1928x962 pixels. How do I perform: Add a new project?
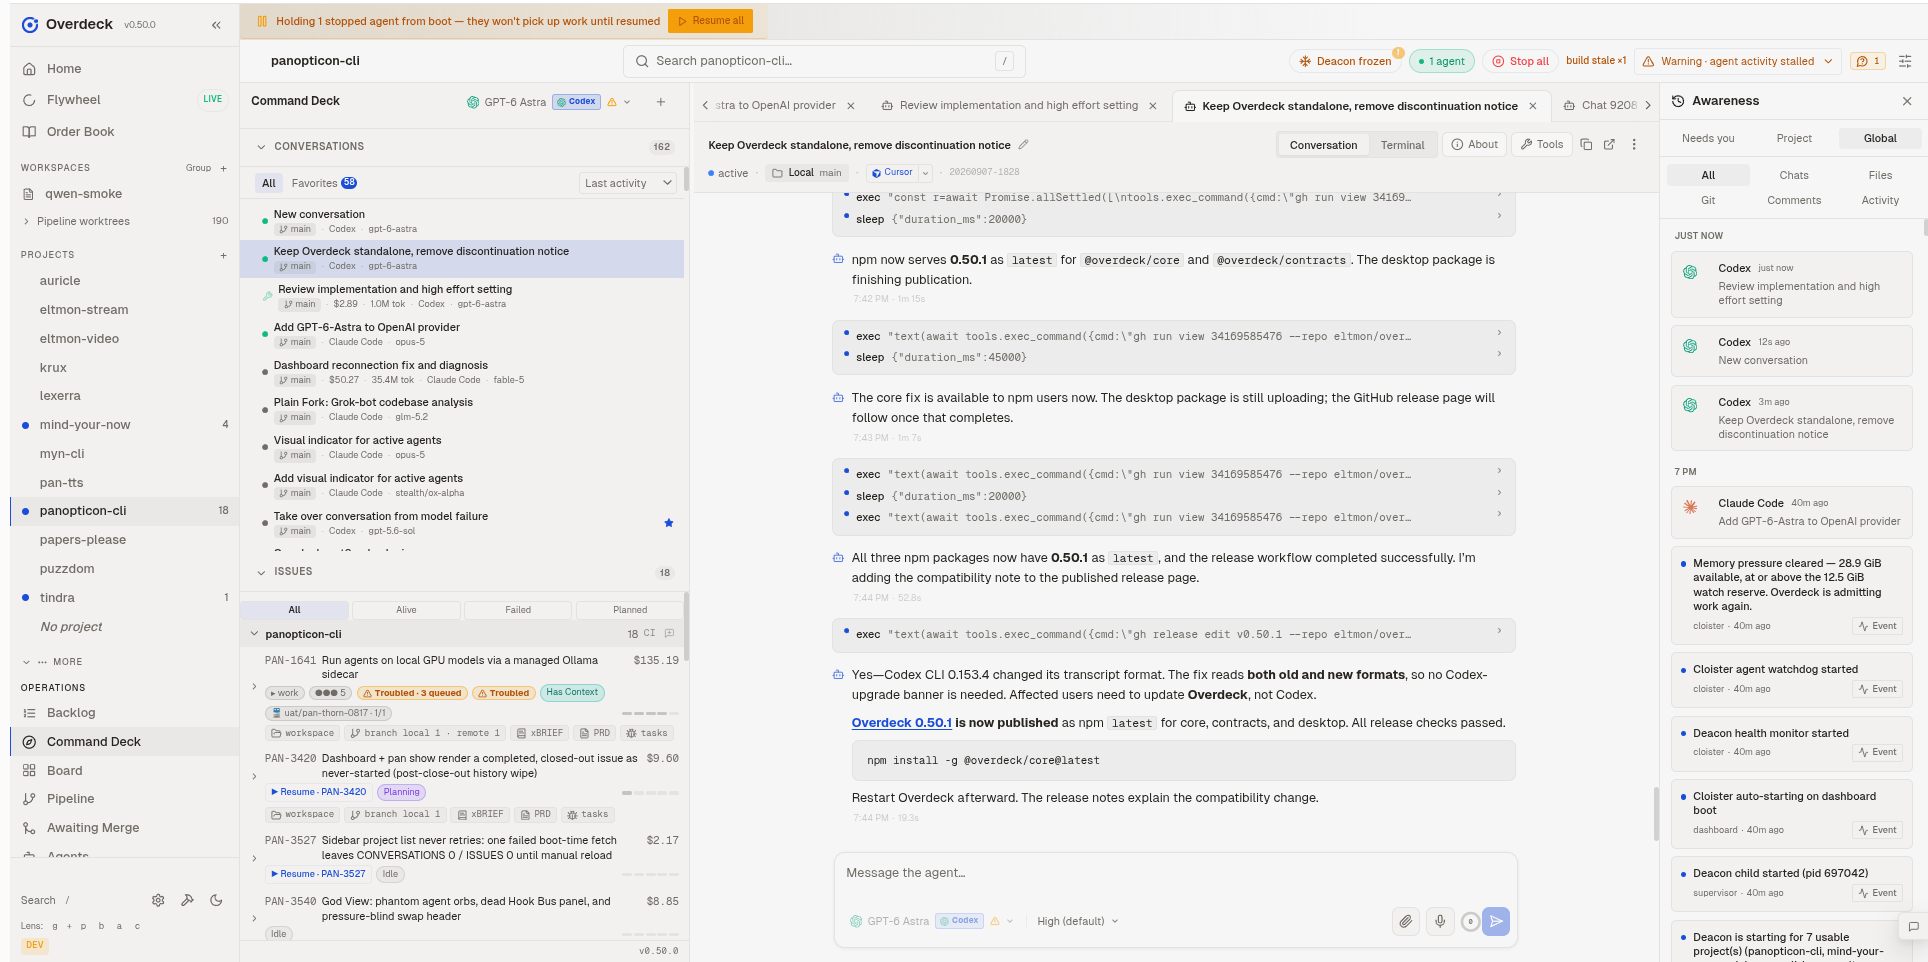pyautogui.click(x=223, y=255)
